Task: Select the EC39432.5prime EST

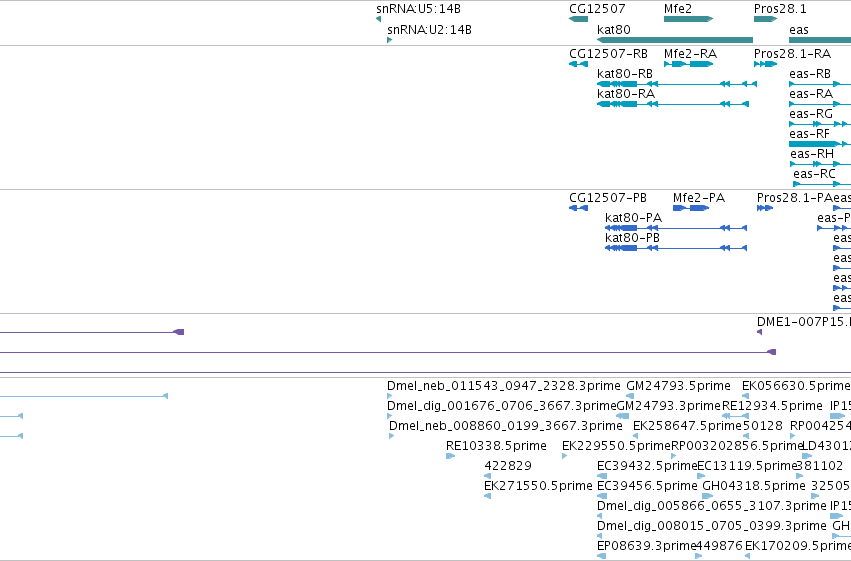Action: pos(602,476)
